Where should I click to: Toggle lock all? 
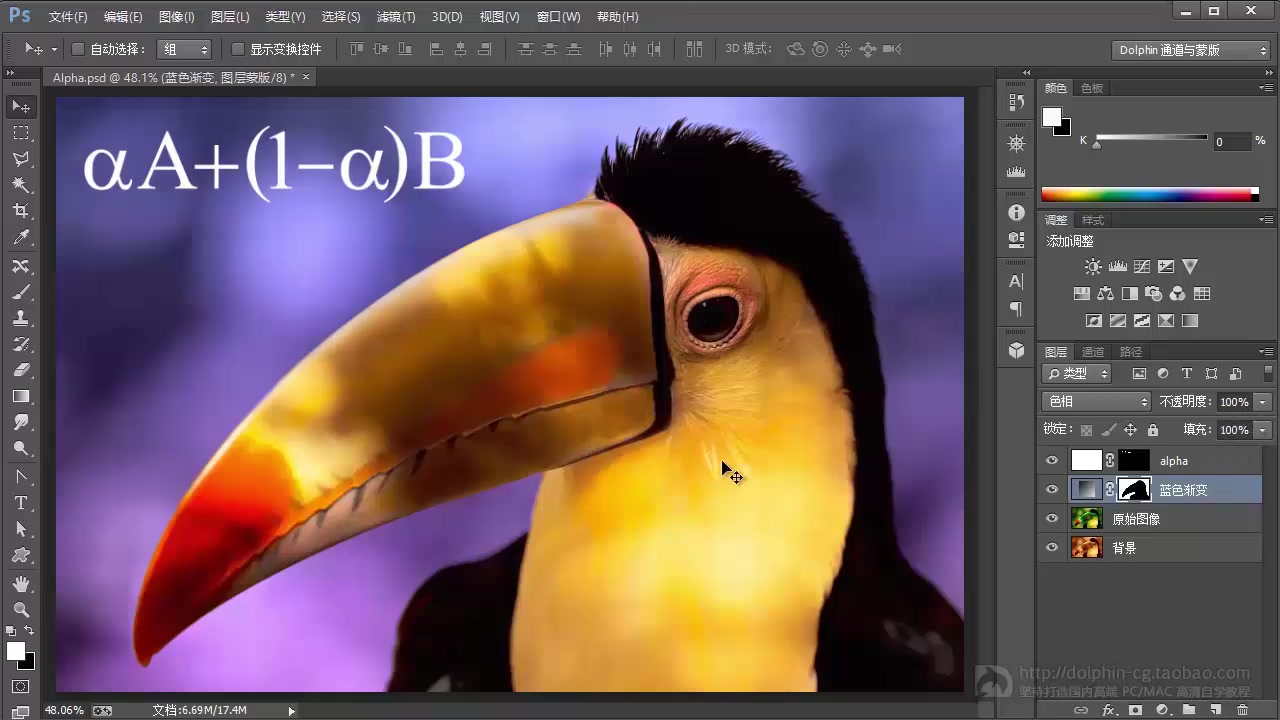click(1153, 430)
